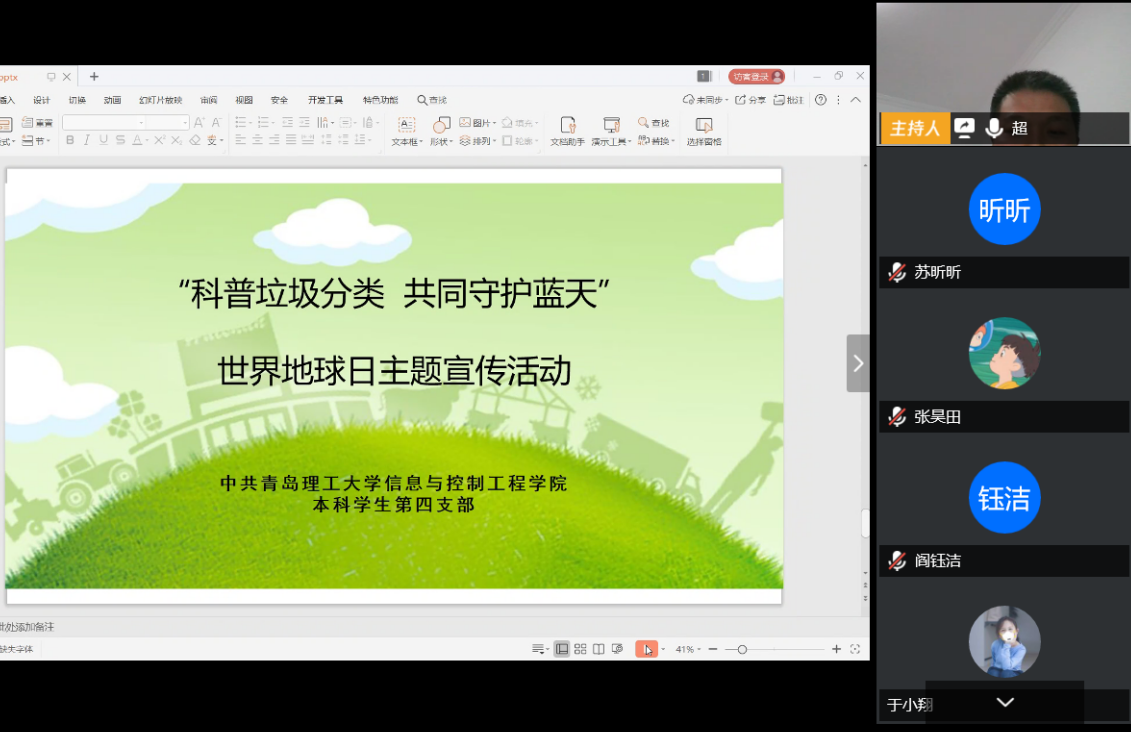The height and width of the screenshot is (732, 1131).
Task: Expand participant list with bottom chevron
Action: pyautogui.click(x=1005, y=703)
